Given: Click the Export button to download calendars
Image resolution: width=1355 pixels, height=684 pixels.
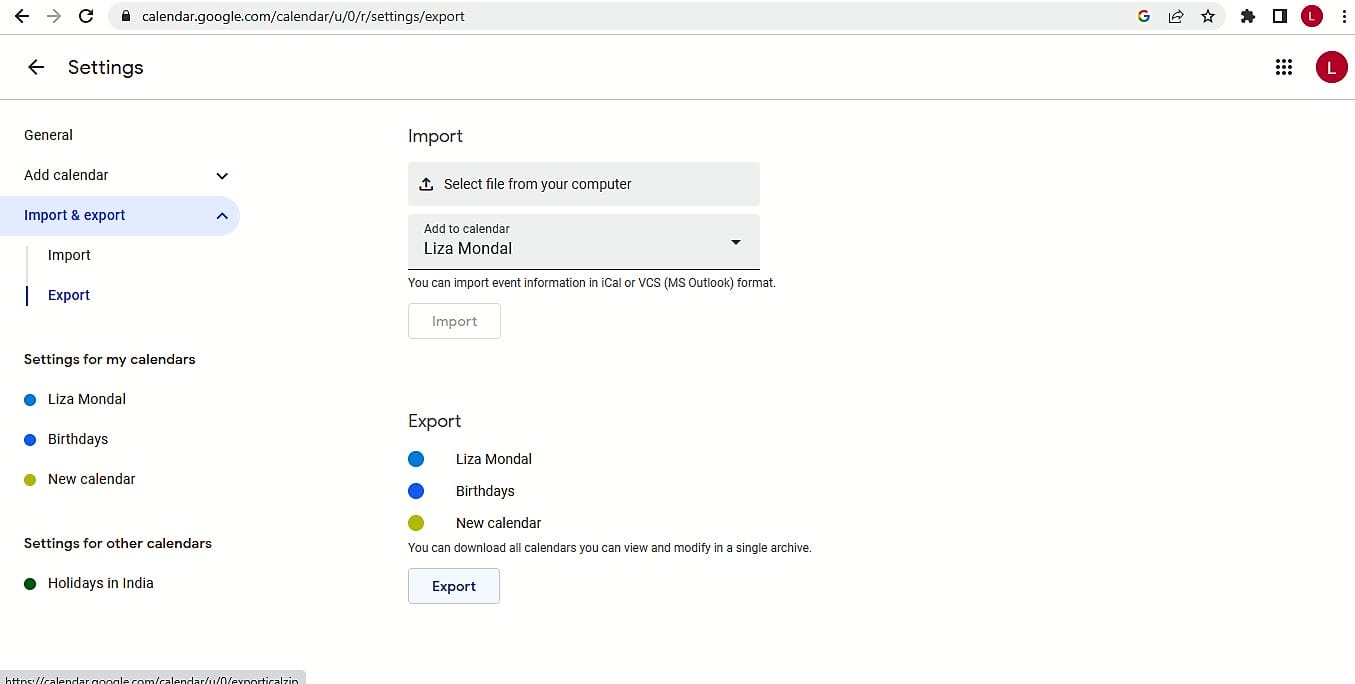Looking at the screenshot, I should [x=453, y=586].
